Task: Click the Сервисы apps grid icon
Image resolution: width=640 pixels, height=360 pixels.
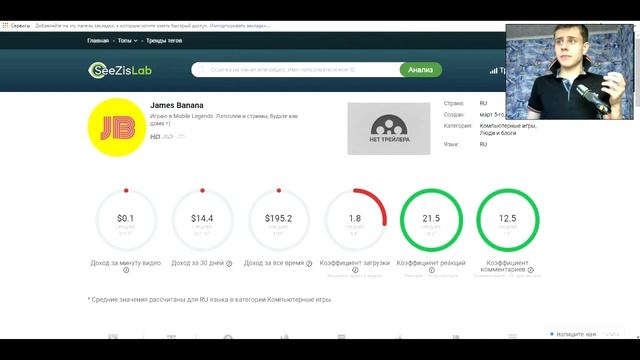Action: click(5, 25)
